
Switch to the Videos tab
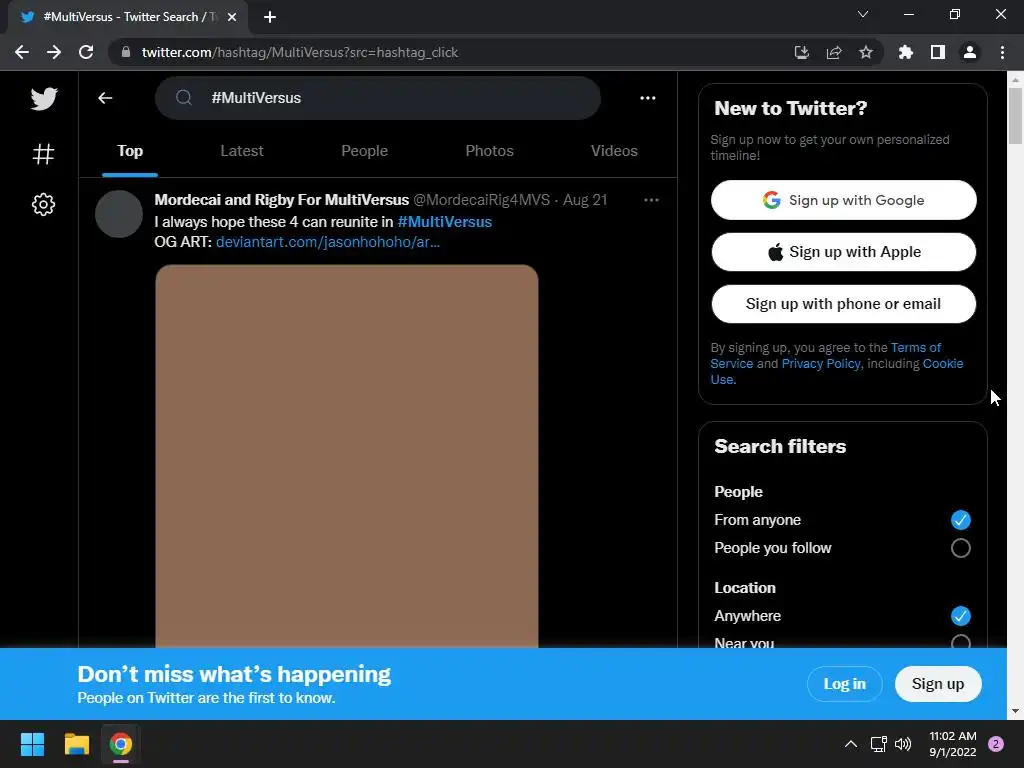(x=614, y=151)
